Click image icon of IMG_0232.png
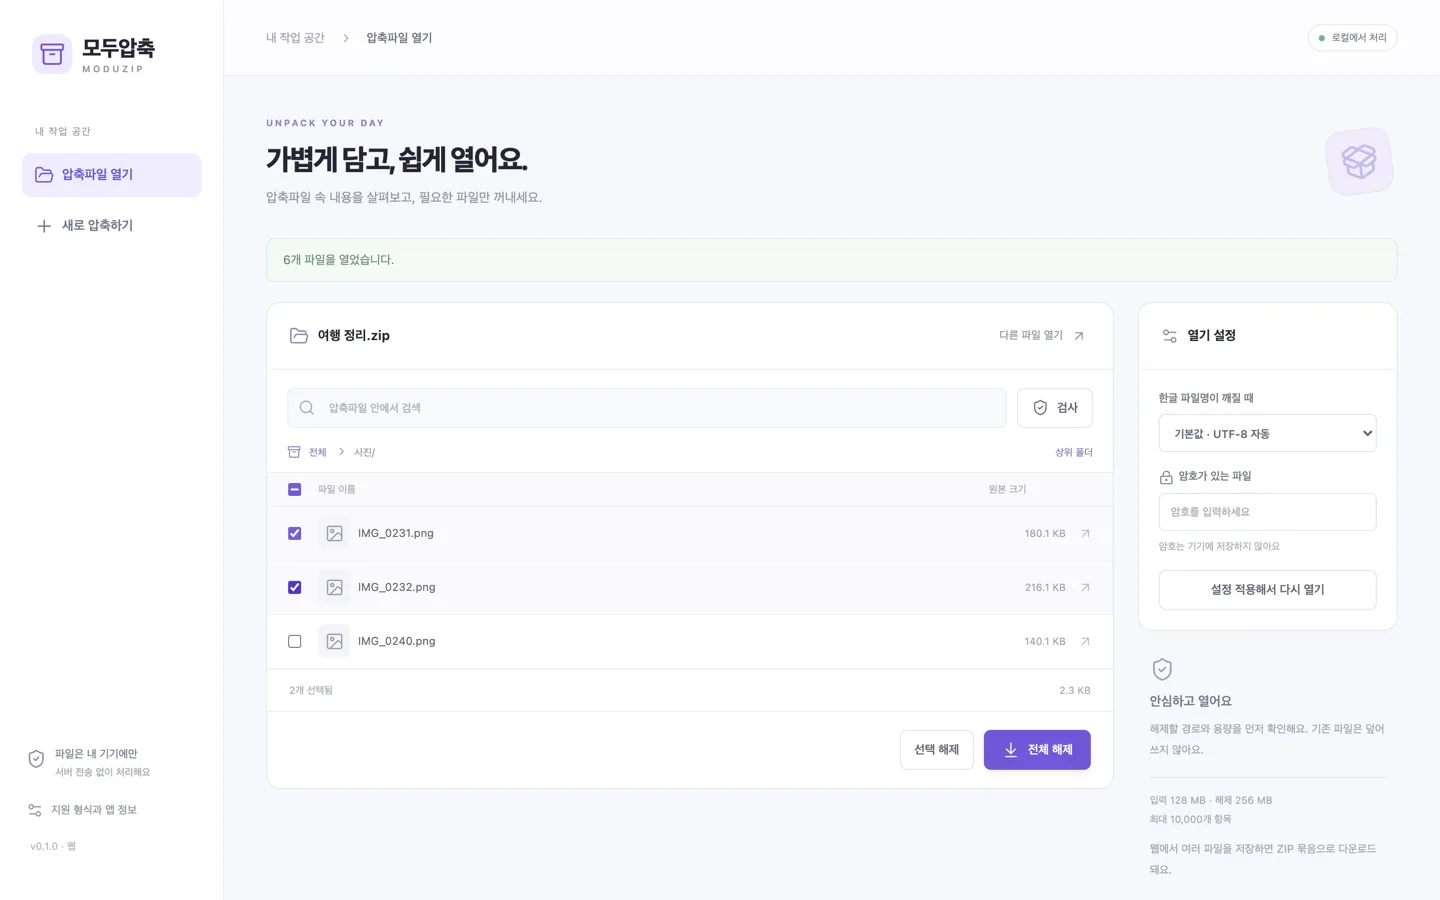 334,588
